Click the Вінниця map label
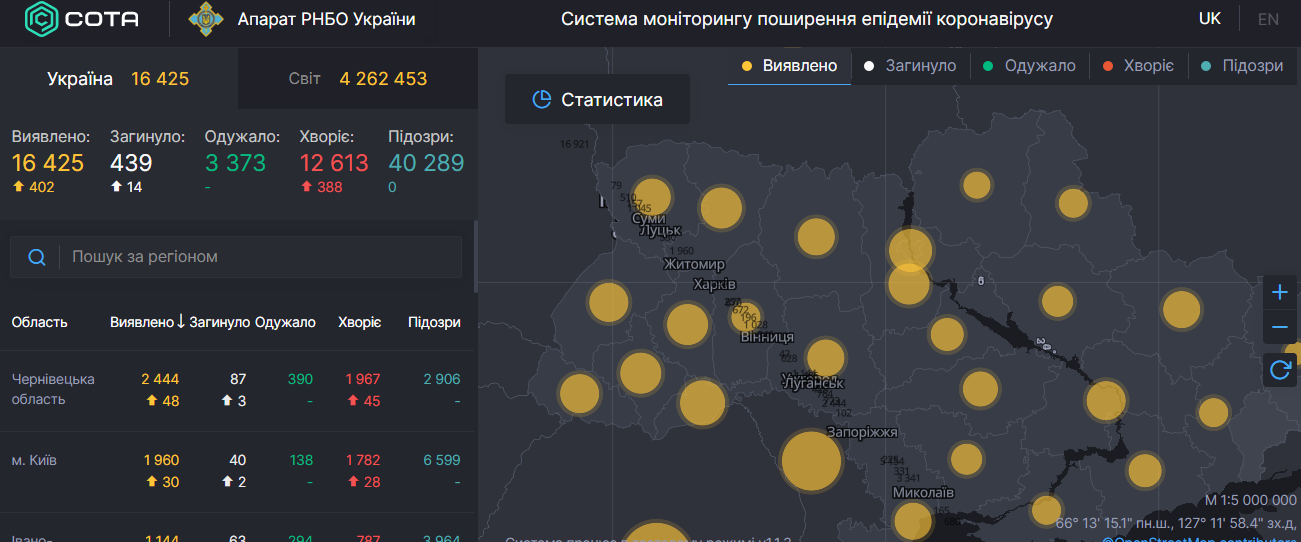The image size is (1301, 542). tap(767, 337)
